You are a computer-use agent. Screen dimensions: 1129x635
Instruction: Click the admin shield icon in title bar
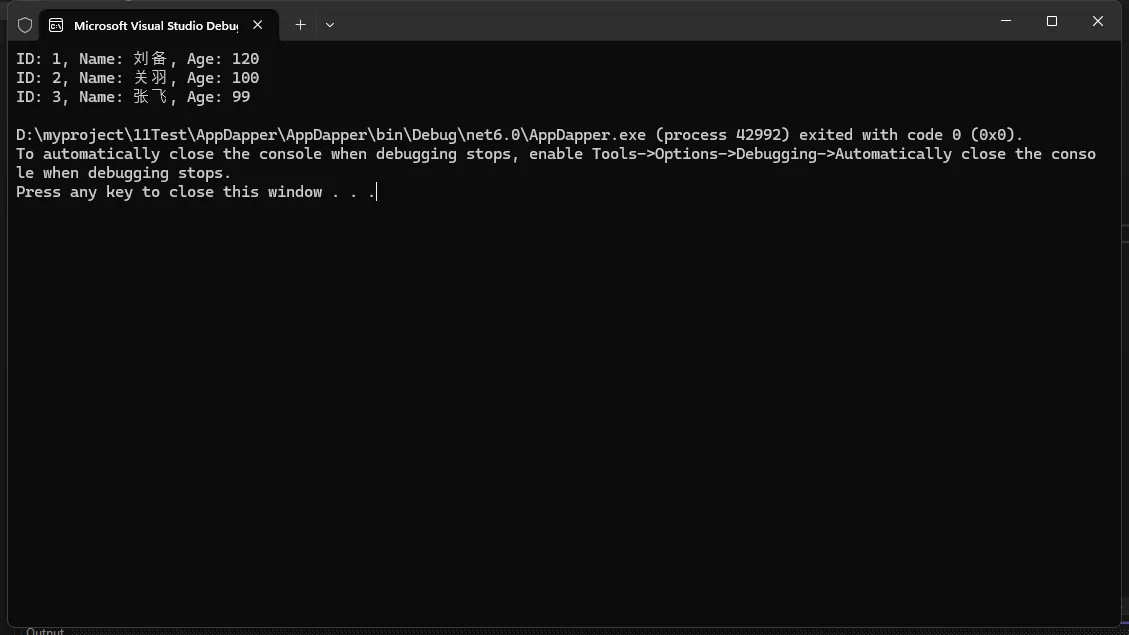point(25,25)
